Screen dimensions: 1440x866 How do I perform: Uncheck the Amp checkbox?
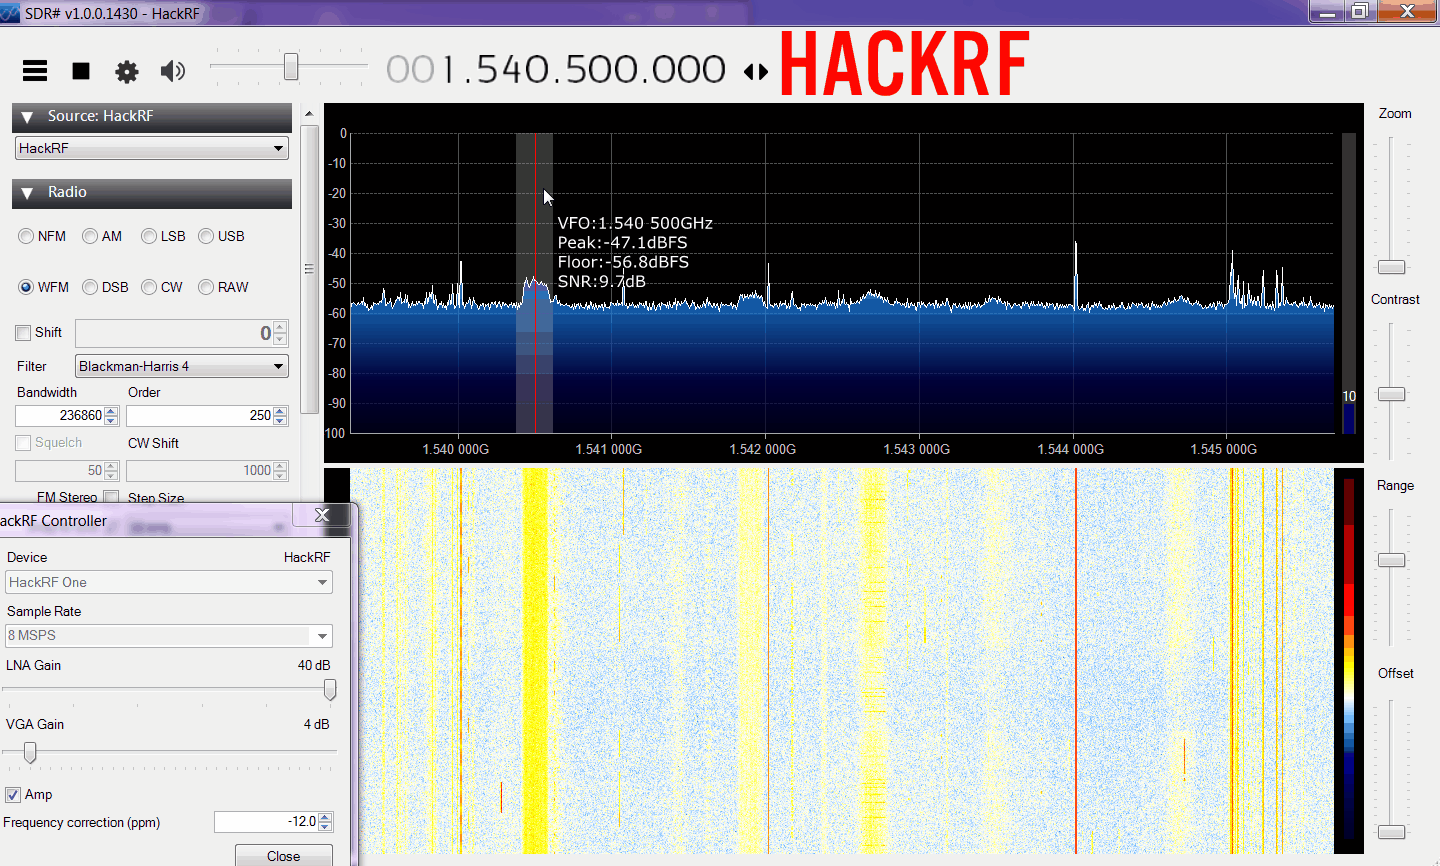(13, 795)
